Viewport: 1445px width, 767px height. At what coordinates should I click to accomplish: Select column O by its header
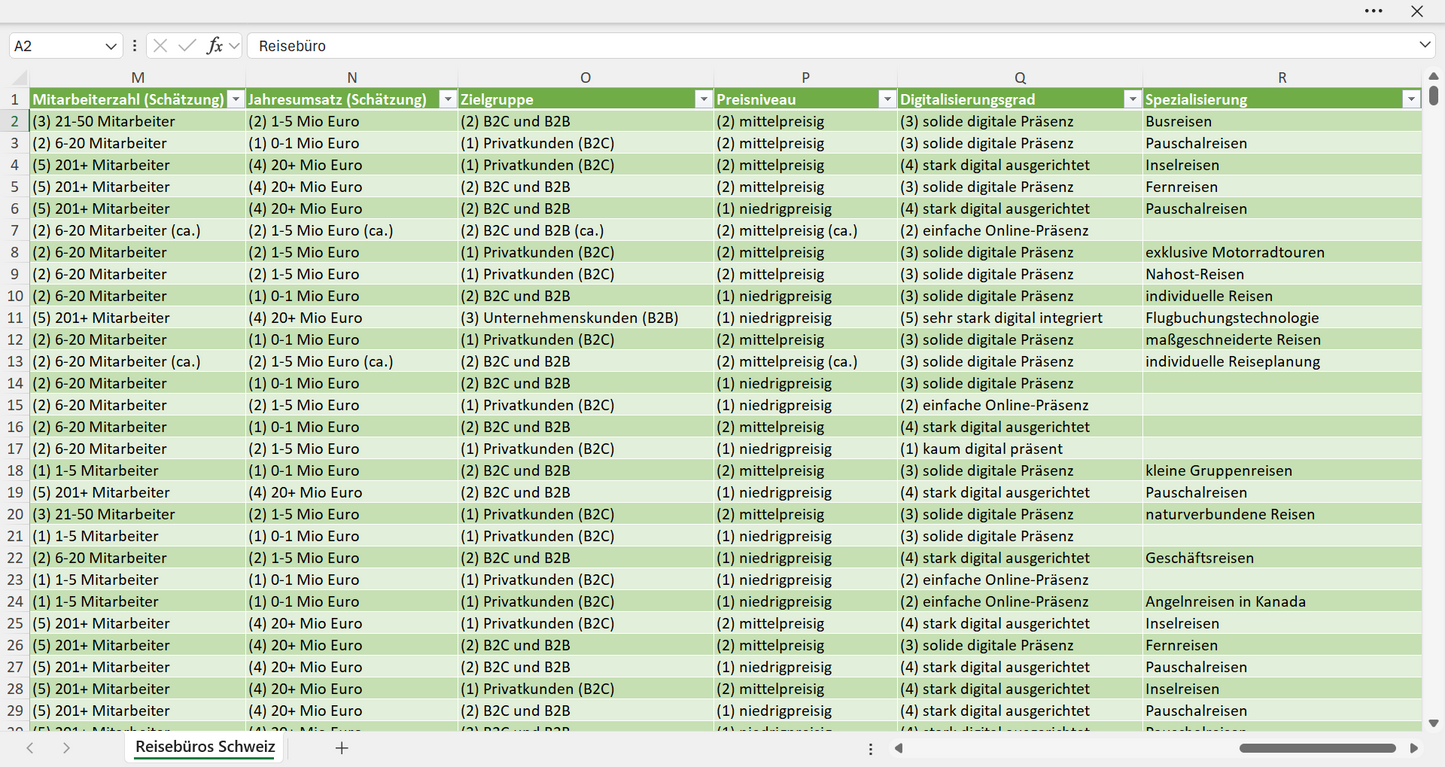[x=586, y=78]
